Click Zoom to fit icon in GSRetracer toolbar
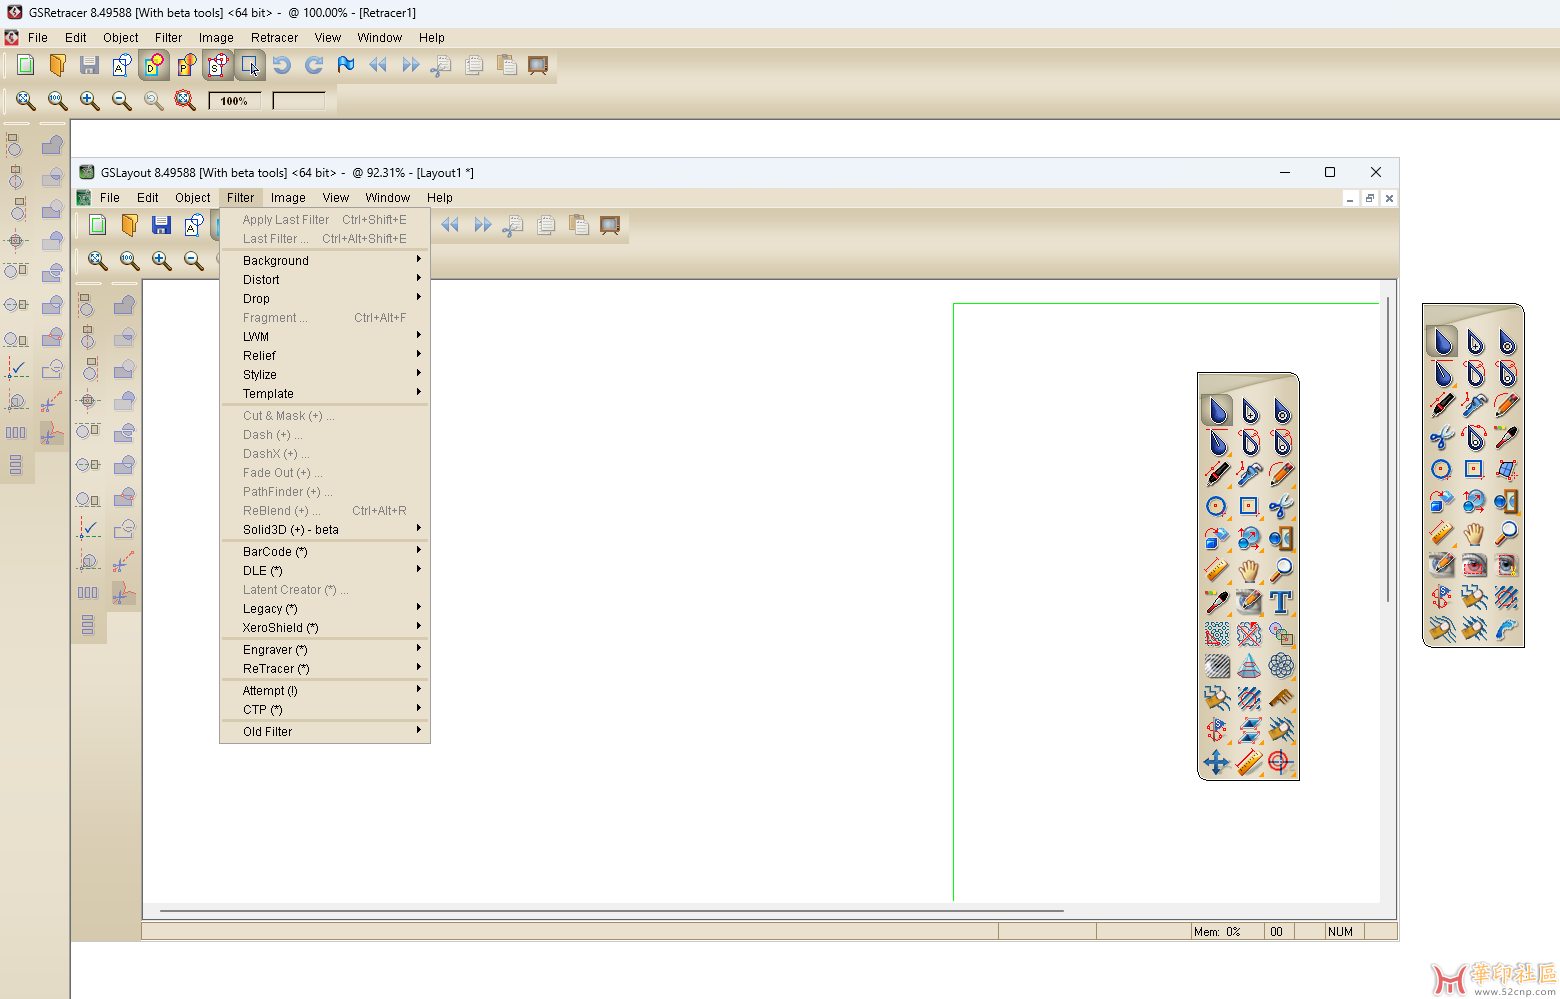The width and height of the screenshot is (1560, 999). (26, 100)
